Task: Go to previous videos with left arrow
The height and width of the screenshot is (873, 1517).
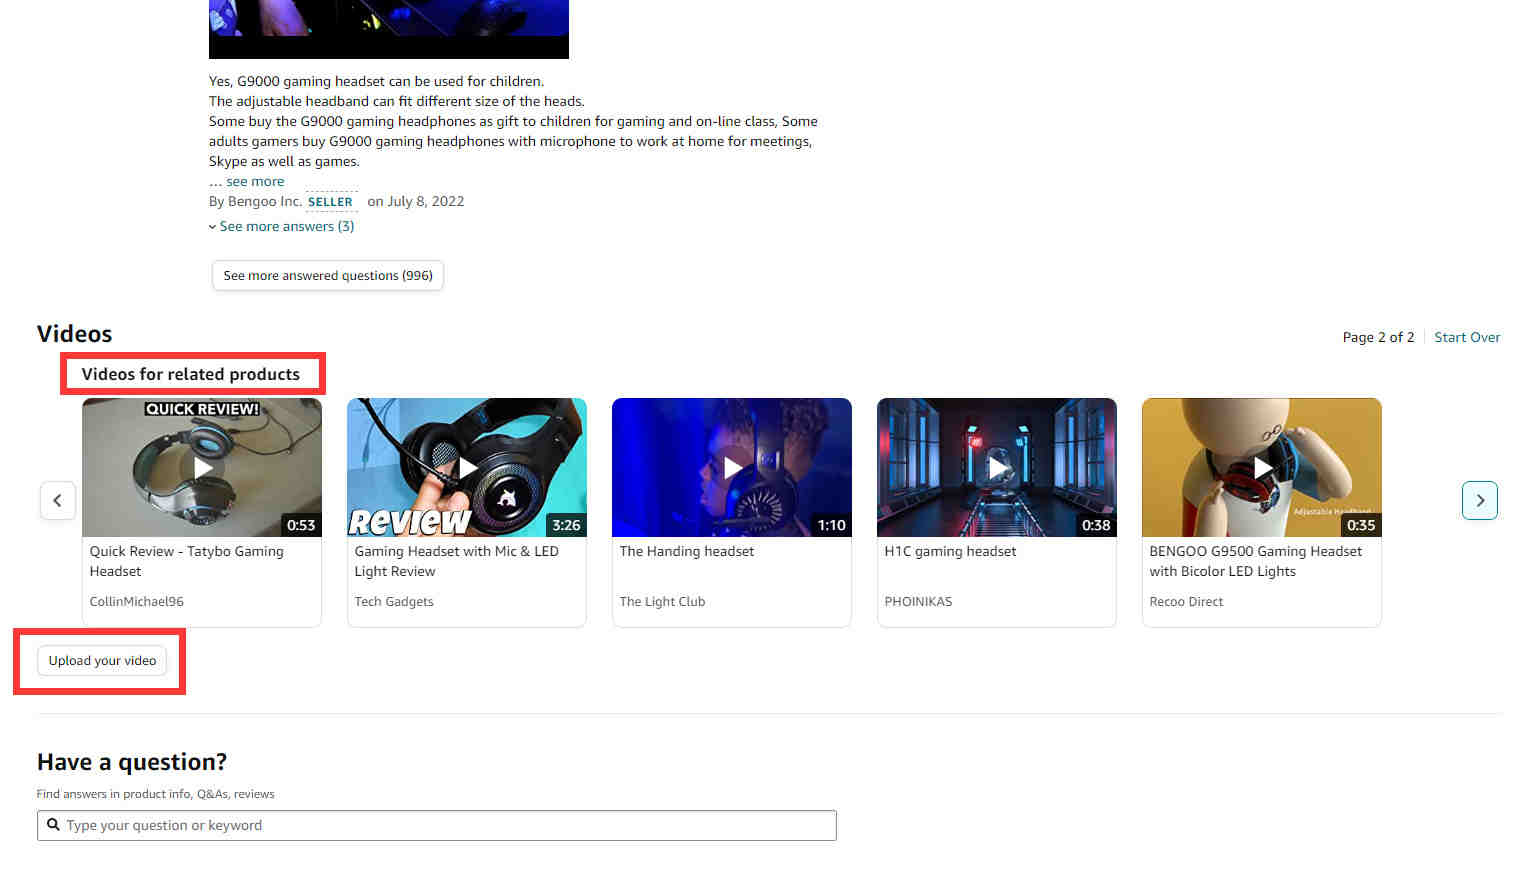Action: coord(57,500)
